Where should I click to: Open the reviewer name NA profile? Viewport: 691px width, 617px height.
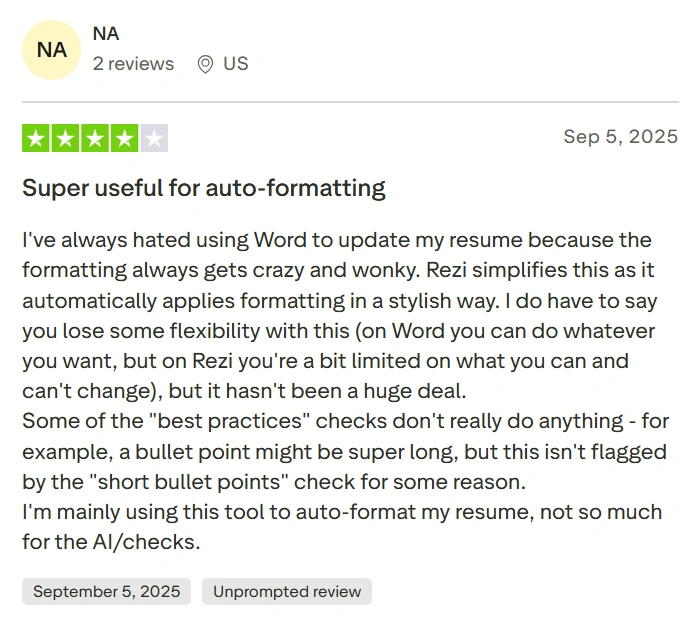(106, 33)
